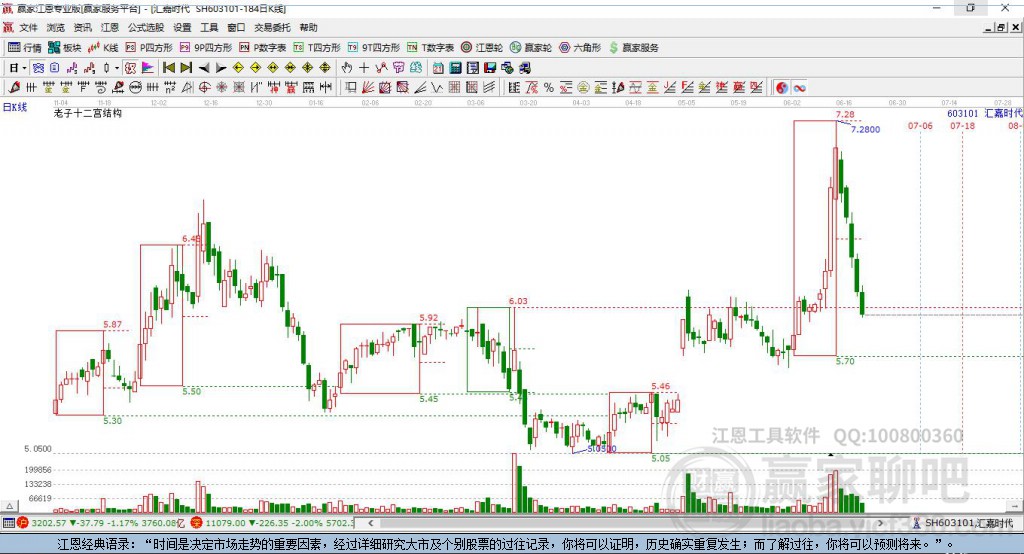1024x554 pixels.
Task: Select the zigzag wave line tool
Action: point(437,88)
